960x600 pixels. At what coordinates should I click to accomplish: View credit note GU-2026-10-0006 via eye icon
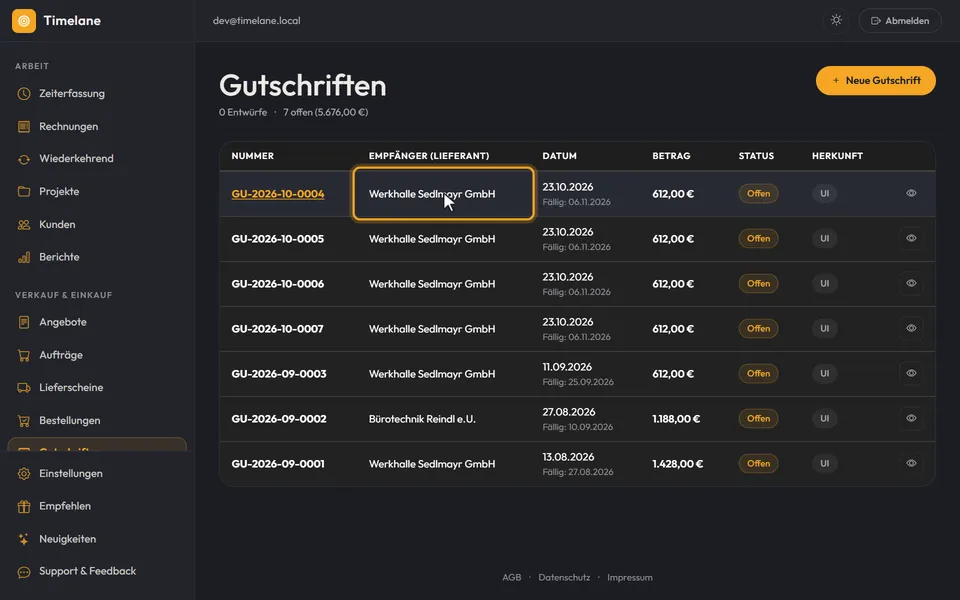911,283
